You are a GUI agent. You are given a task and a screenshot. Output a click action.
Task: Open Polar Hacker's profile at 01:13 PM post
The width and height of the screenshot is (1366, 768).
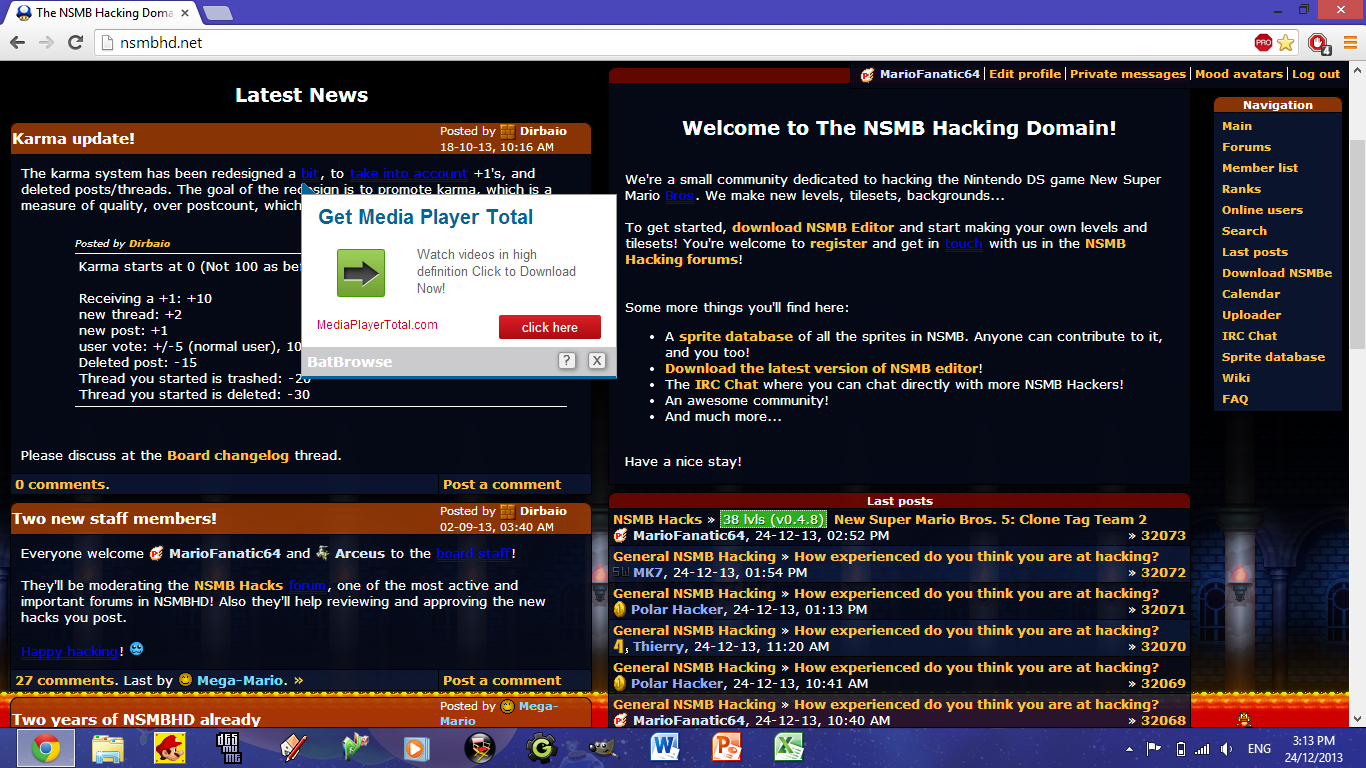pyautogui.click(x=677, y=609)
